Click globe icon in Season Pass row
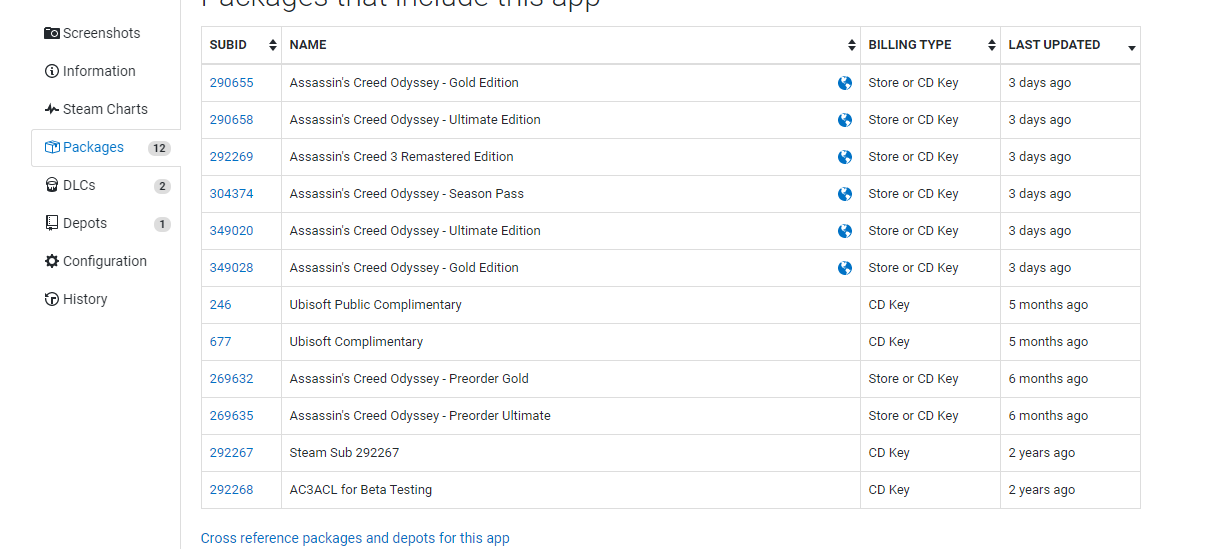 tap(845, 194)
